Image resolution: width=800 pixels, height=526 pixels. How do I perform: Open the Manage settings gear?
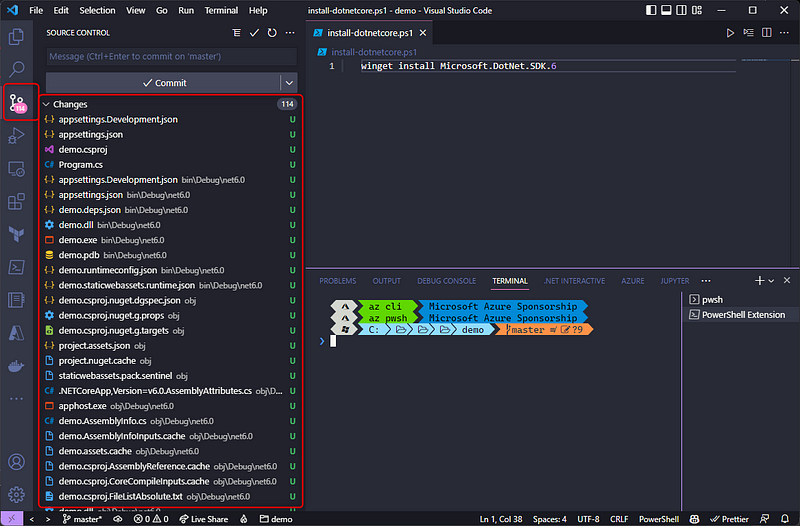[16, 493]
